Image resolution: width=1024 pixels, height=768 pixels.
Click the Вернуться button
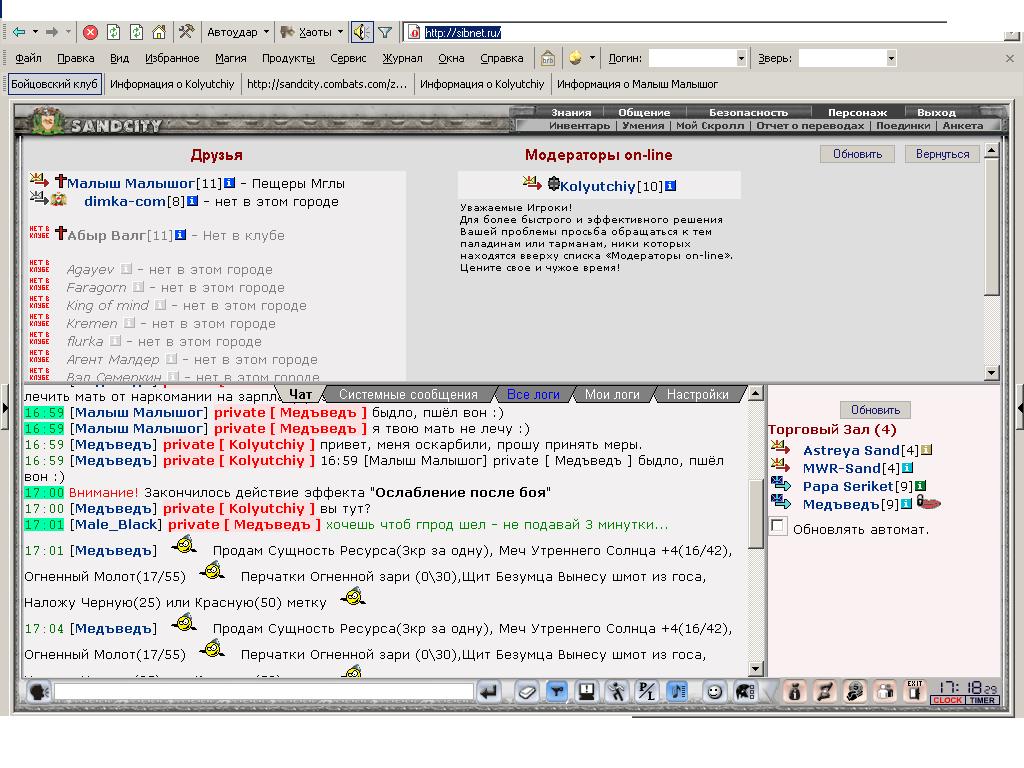(x=942, y=154)
